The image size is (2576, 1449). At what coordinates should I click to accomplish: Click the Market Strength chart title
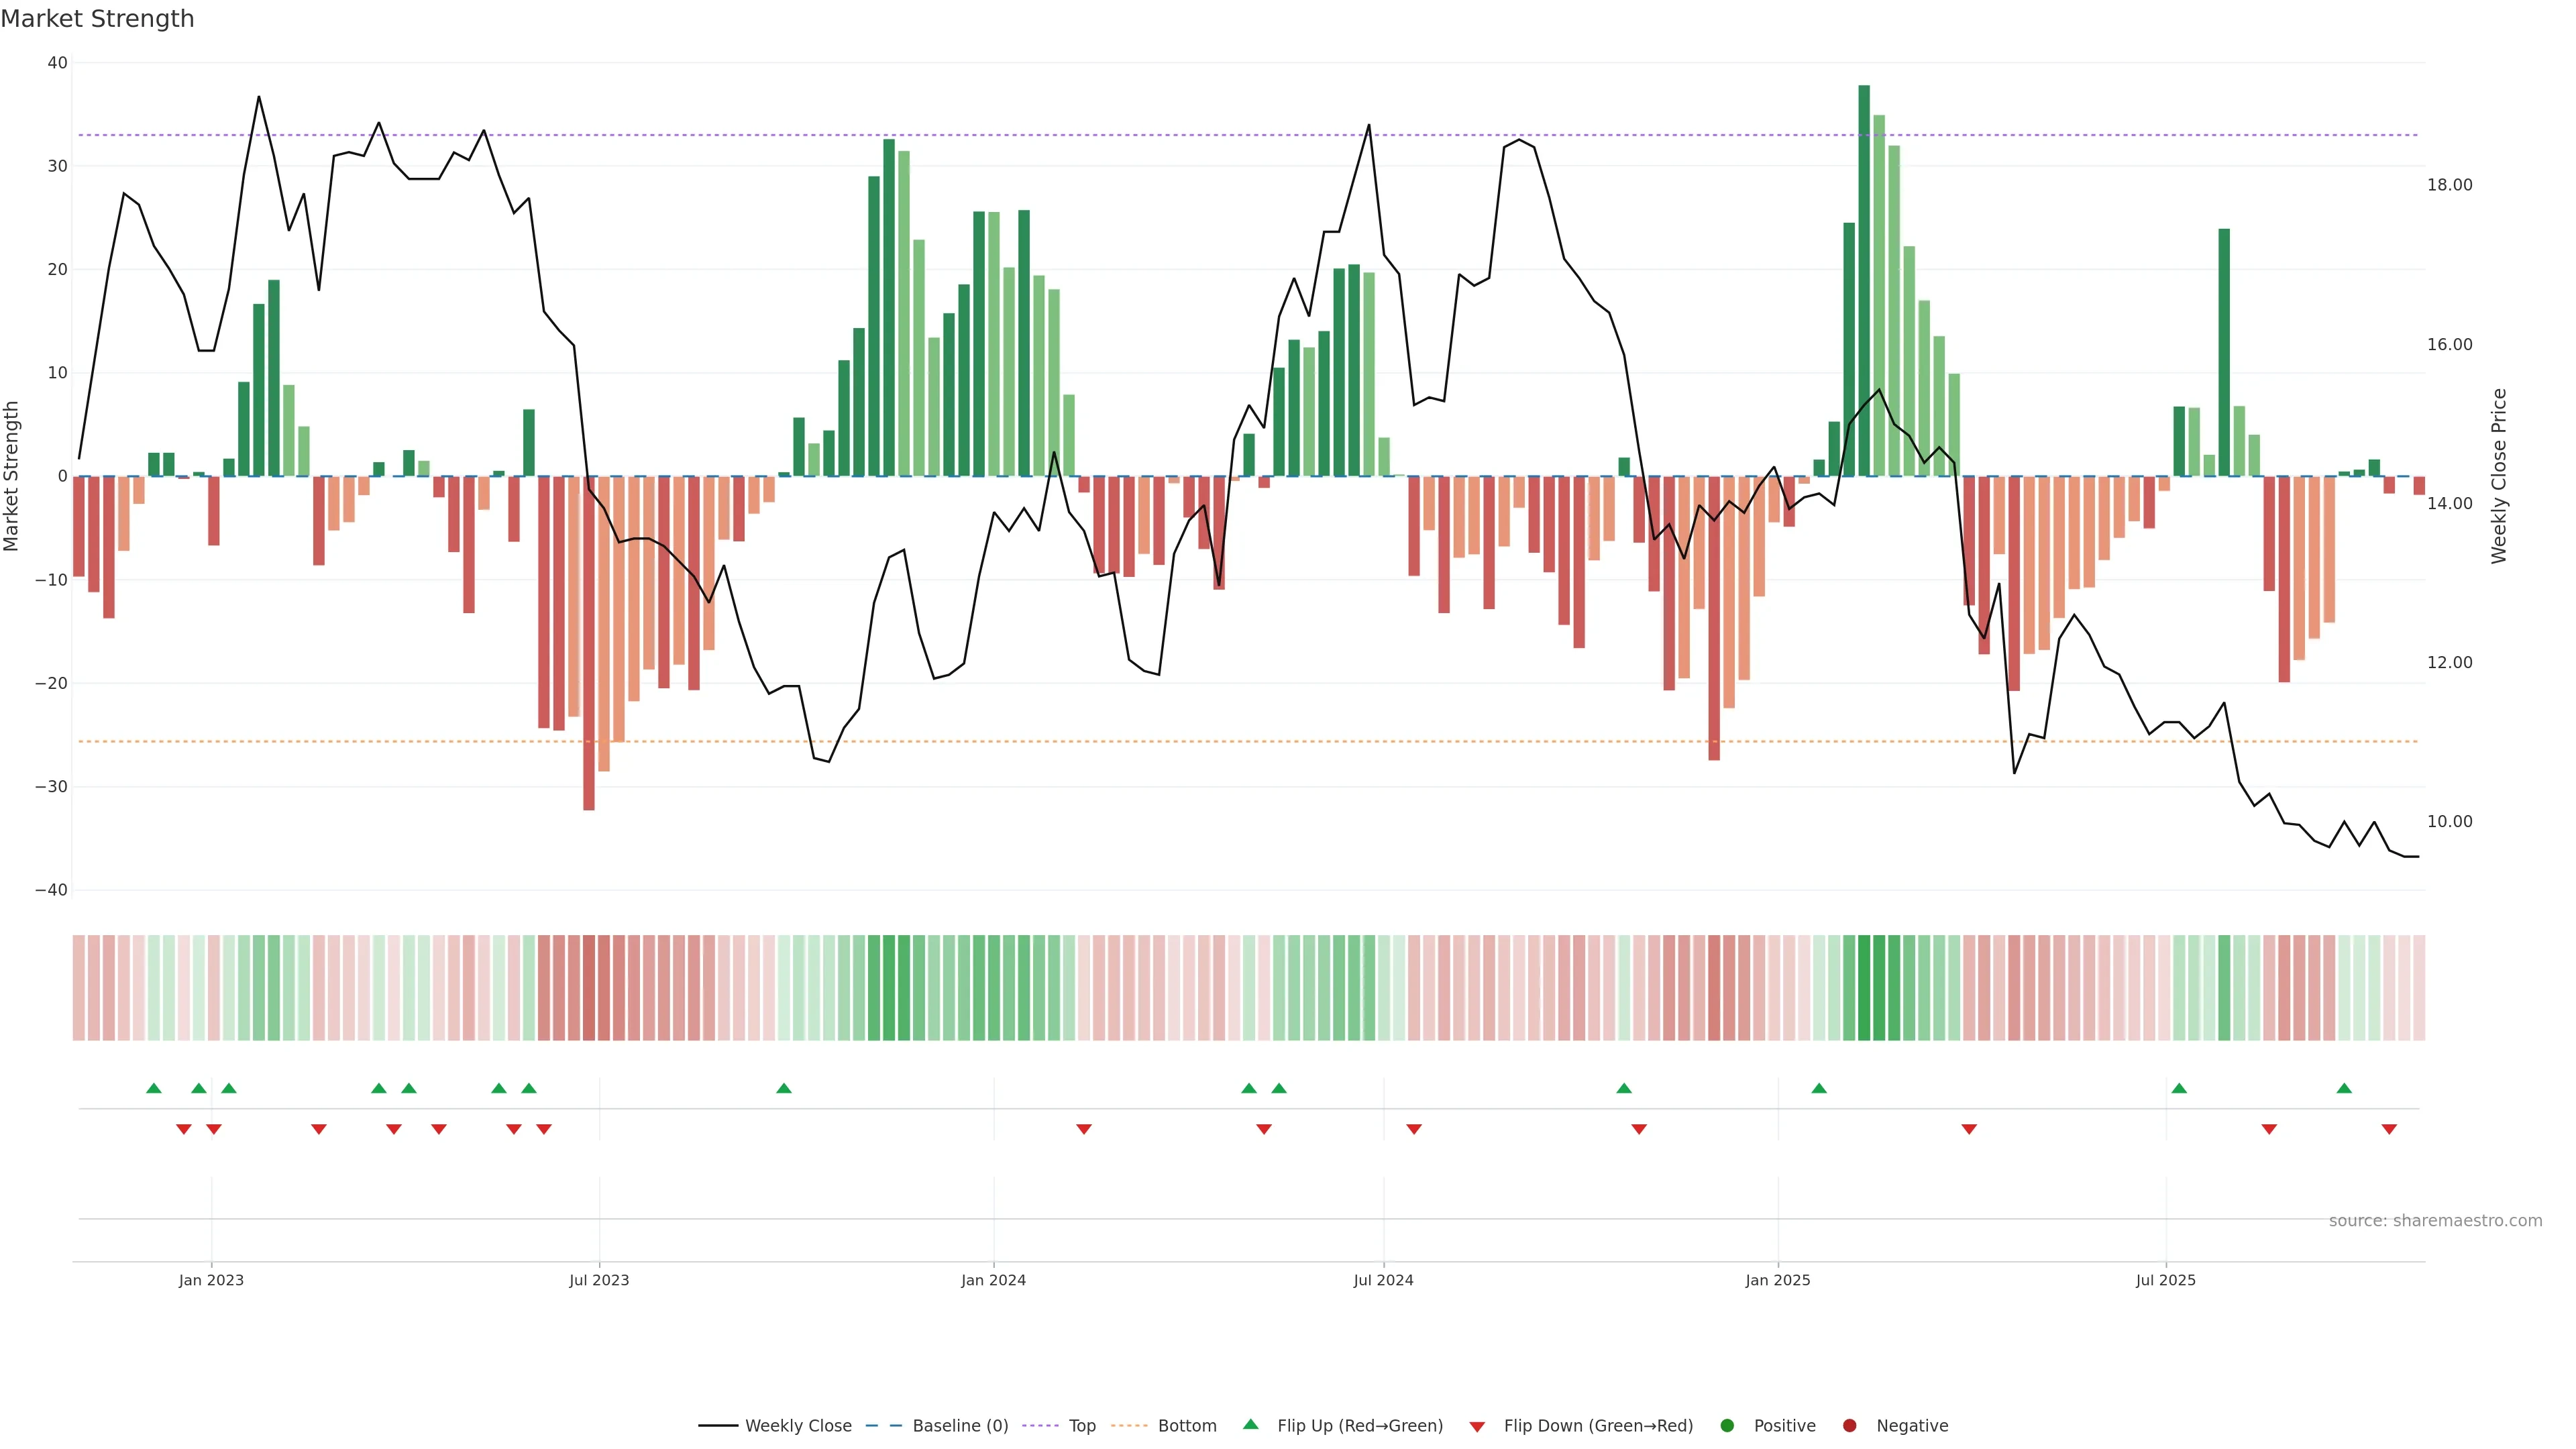pos(97,19)
